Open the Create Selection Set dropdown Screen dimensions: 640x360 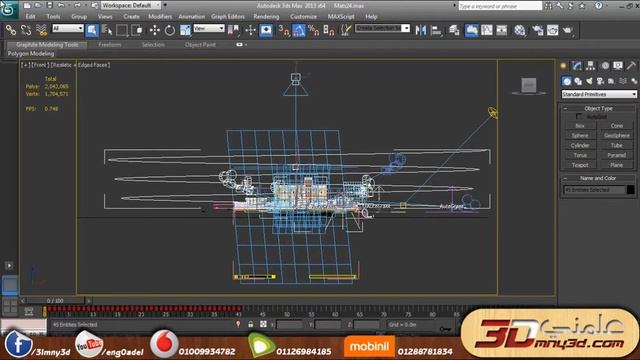(382, 28)
